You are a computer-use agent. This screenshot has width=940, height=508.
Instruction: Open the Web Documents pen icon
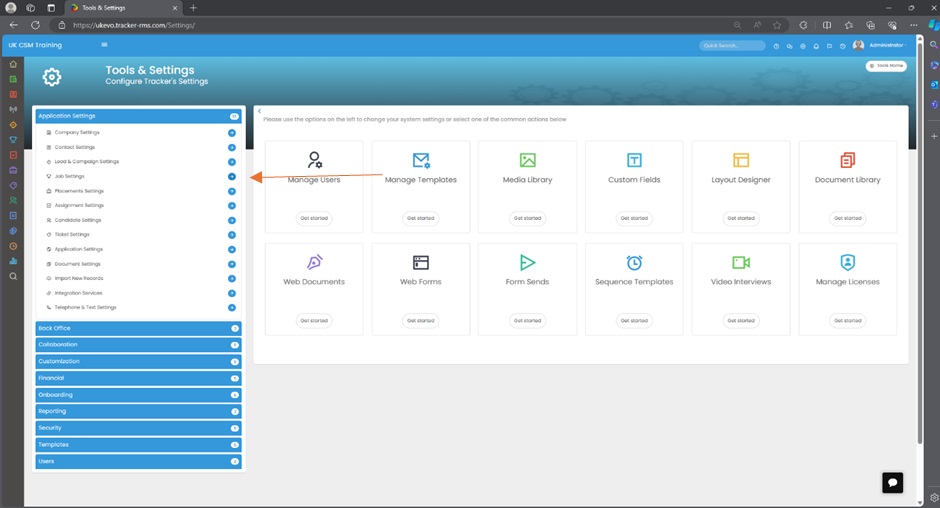point(315,262)
